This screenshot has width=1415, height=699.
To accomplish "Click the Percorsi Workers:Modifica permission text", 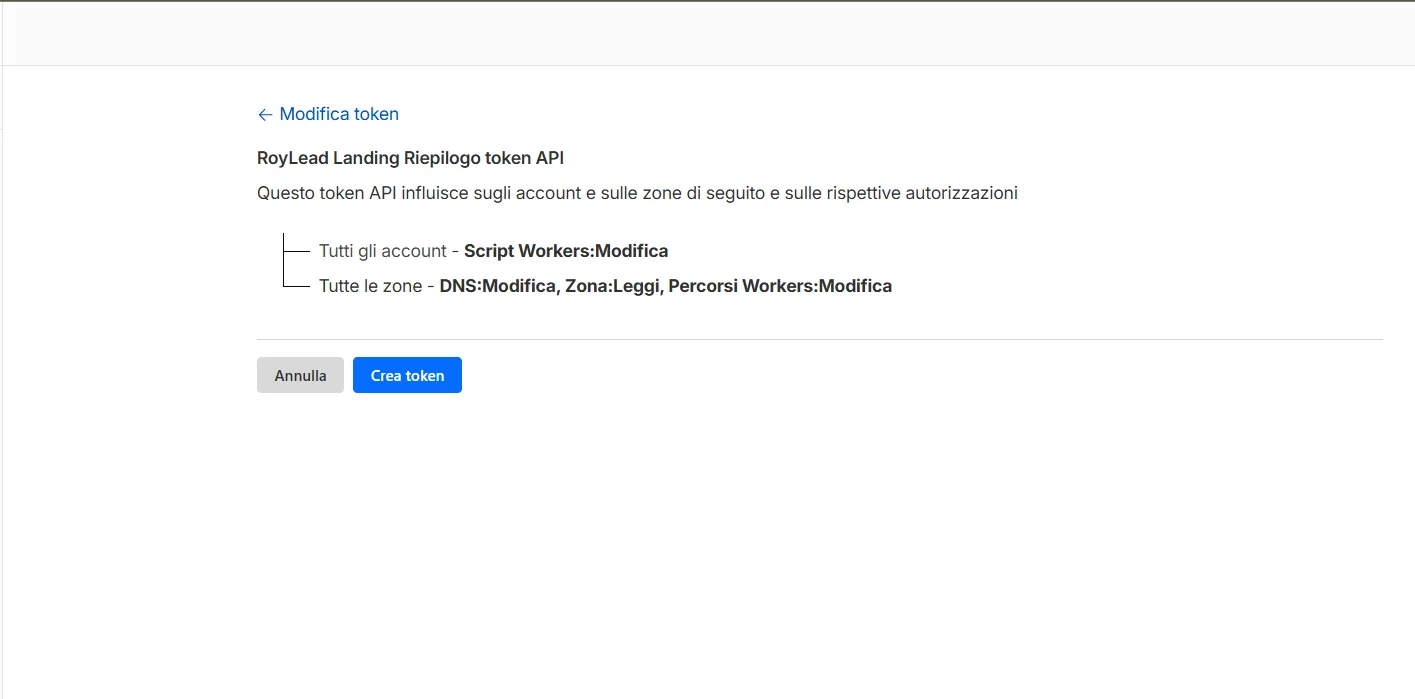I will [x=780, y=286].
